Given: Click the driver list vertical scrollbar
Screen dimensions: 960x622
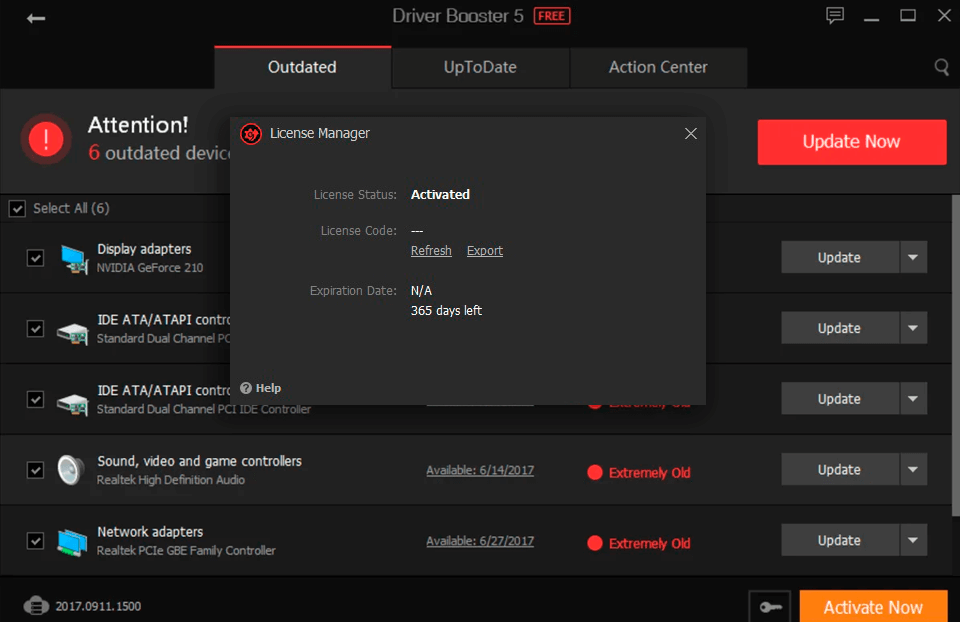Looking at the screenshot, I should (955, 355).
